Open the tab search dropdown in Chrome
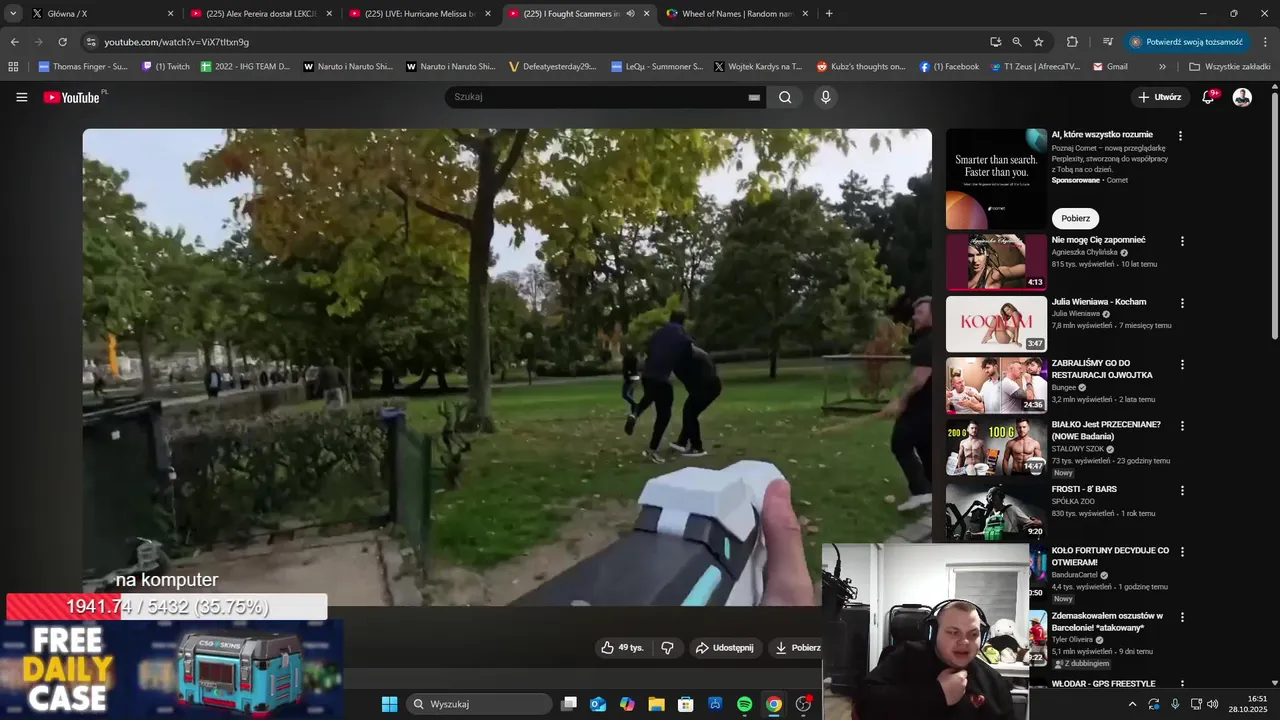 [x=13, y=14]
